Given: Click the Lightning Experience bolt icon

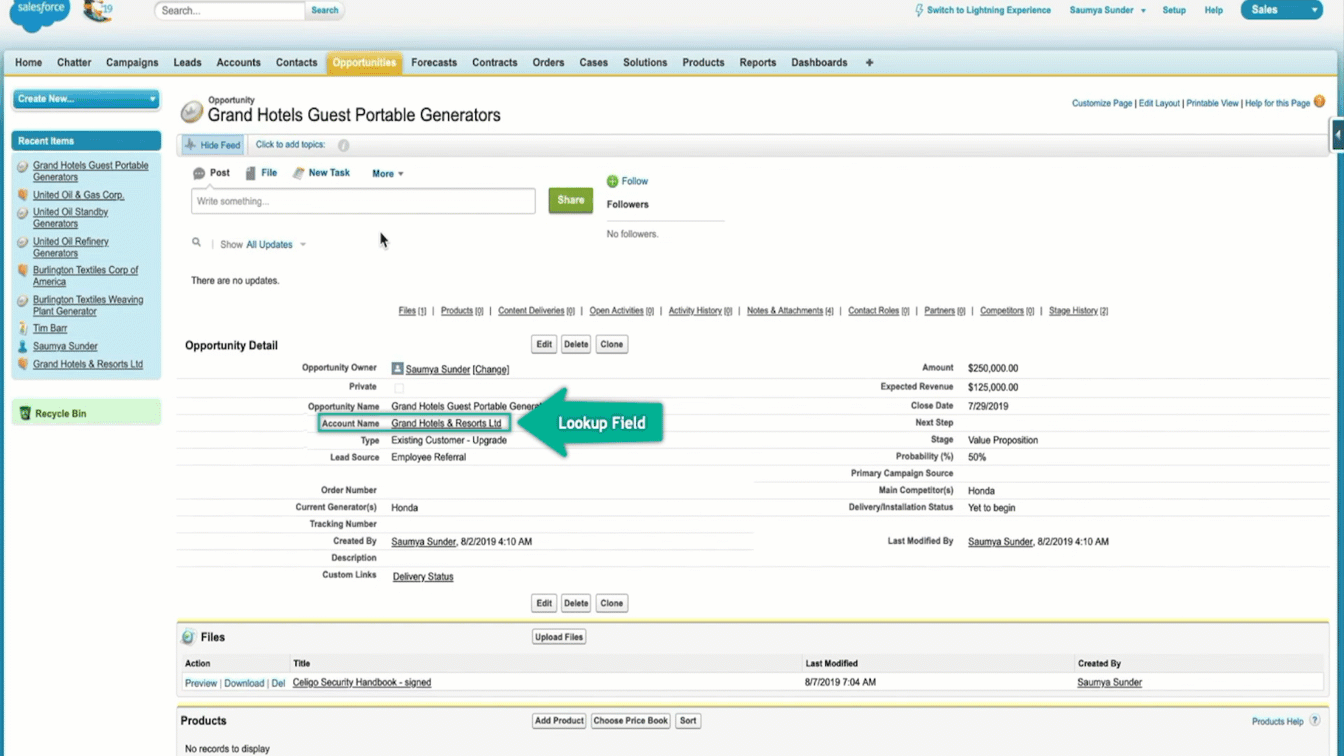Looking at the screenshot, I should click(919, 10).
